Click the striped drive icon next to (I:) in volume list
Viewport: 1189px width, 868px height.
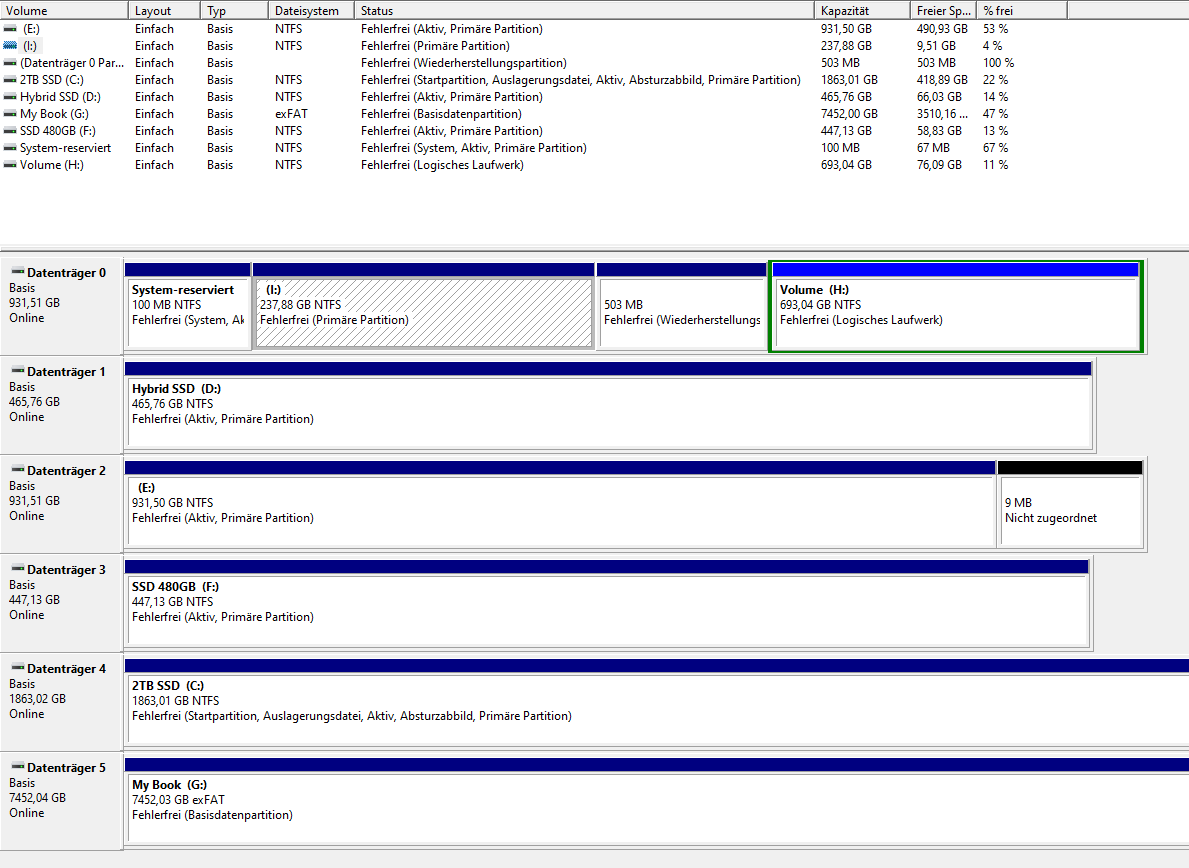10,45
